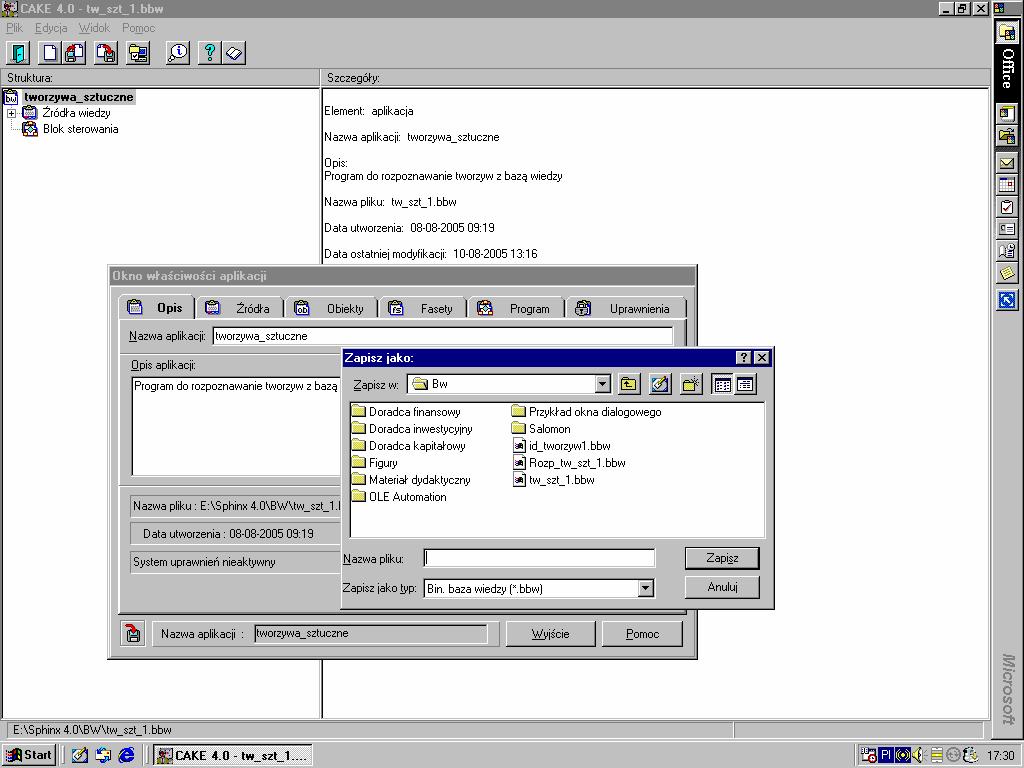Click the Nazwa aplikacji text field
This screenshot has height=768, width=1024.
point(442,336)
